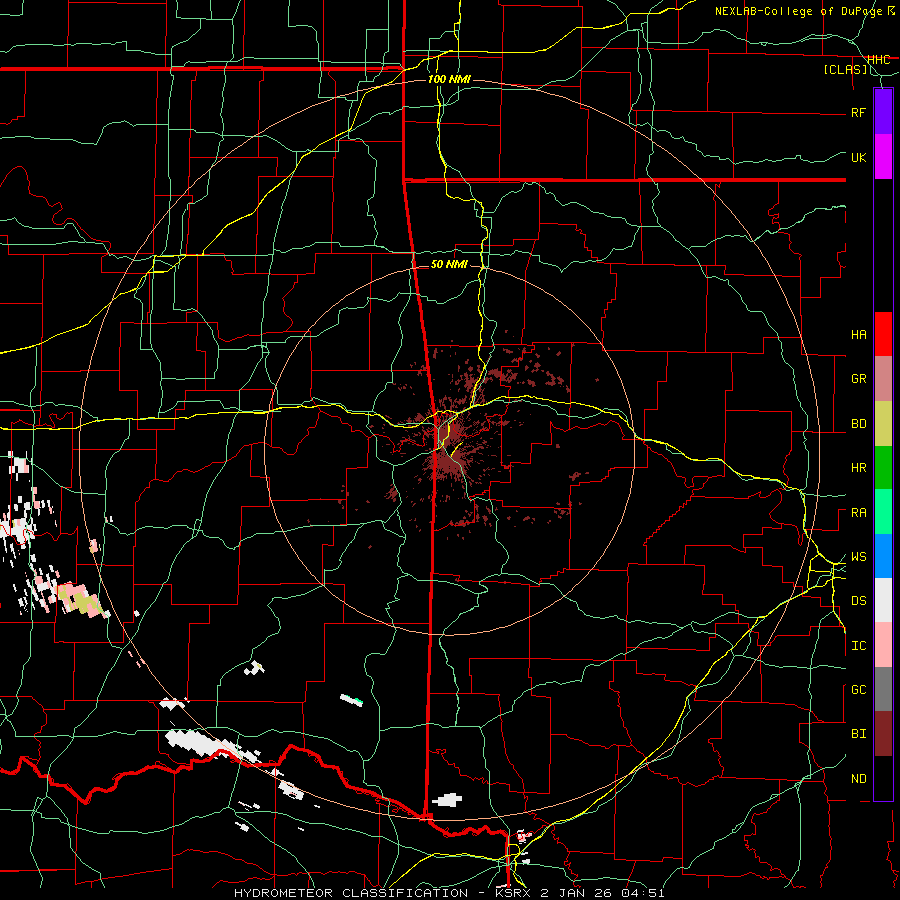Image resolution: width=900 pixels, height=900 pixels.
Task: Click the BI legend label
Action: pos(858,734)
